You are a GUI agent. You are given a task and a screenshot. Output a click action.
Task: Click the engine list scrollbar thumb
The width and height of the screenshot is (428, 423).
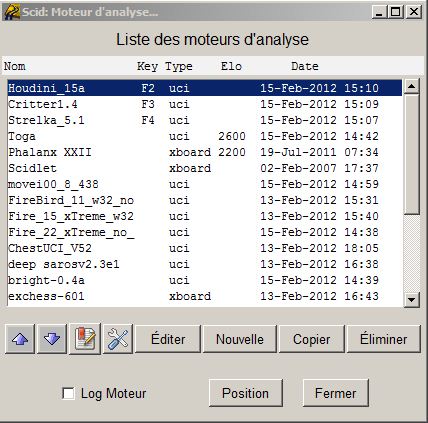(x=411, y=154)
